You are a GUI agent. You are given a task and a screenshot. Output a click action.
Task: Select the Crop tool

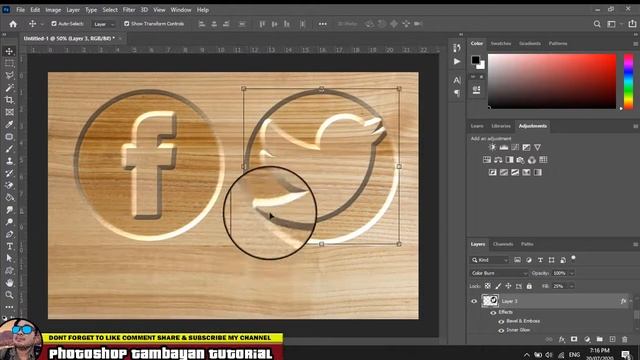tap(9, 100)
